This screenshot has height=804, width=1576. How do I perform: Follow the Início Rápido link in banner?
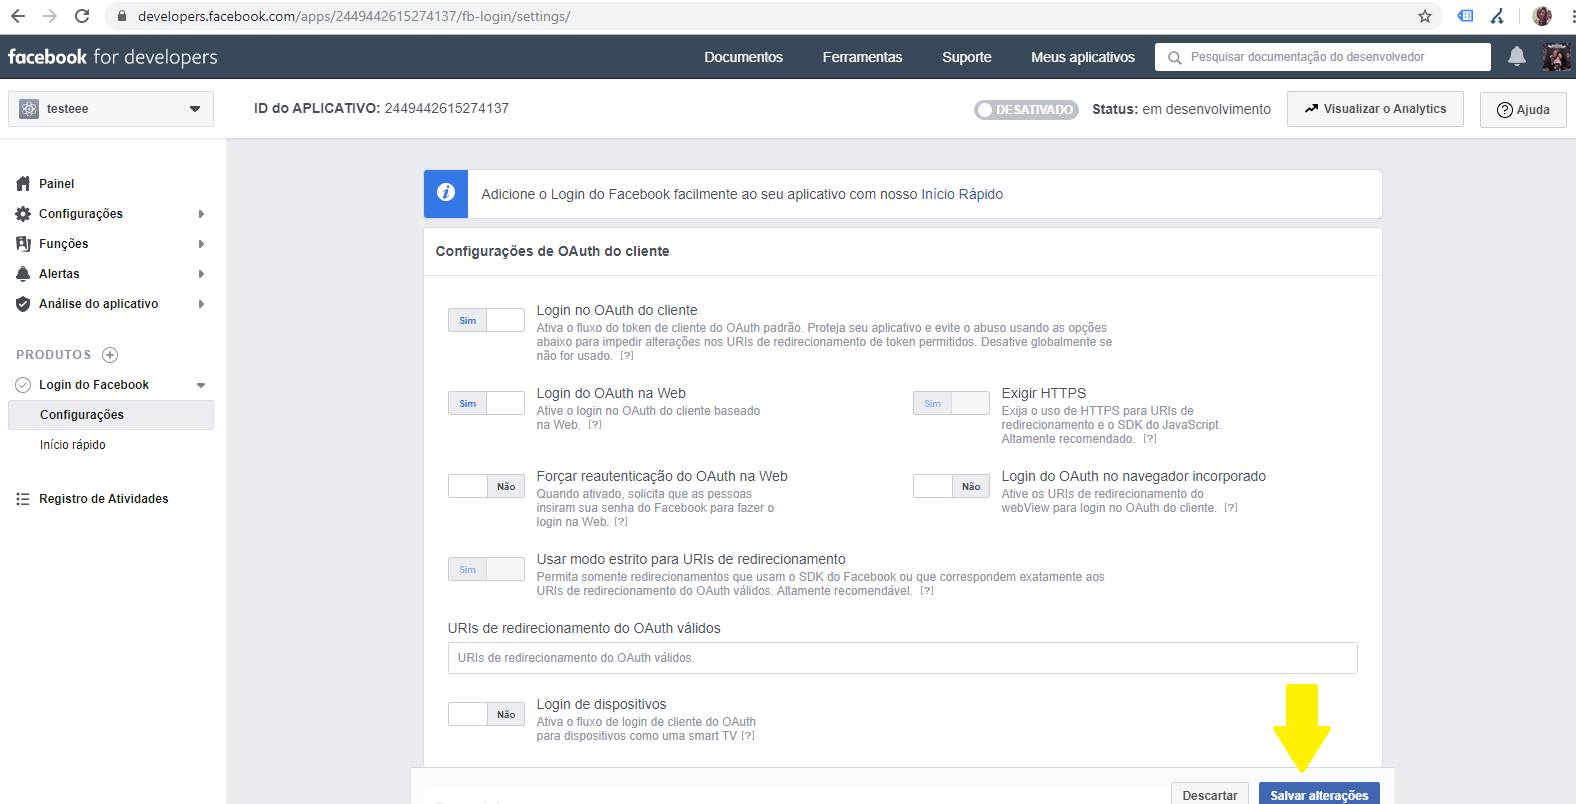tap(962, 194)
